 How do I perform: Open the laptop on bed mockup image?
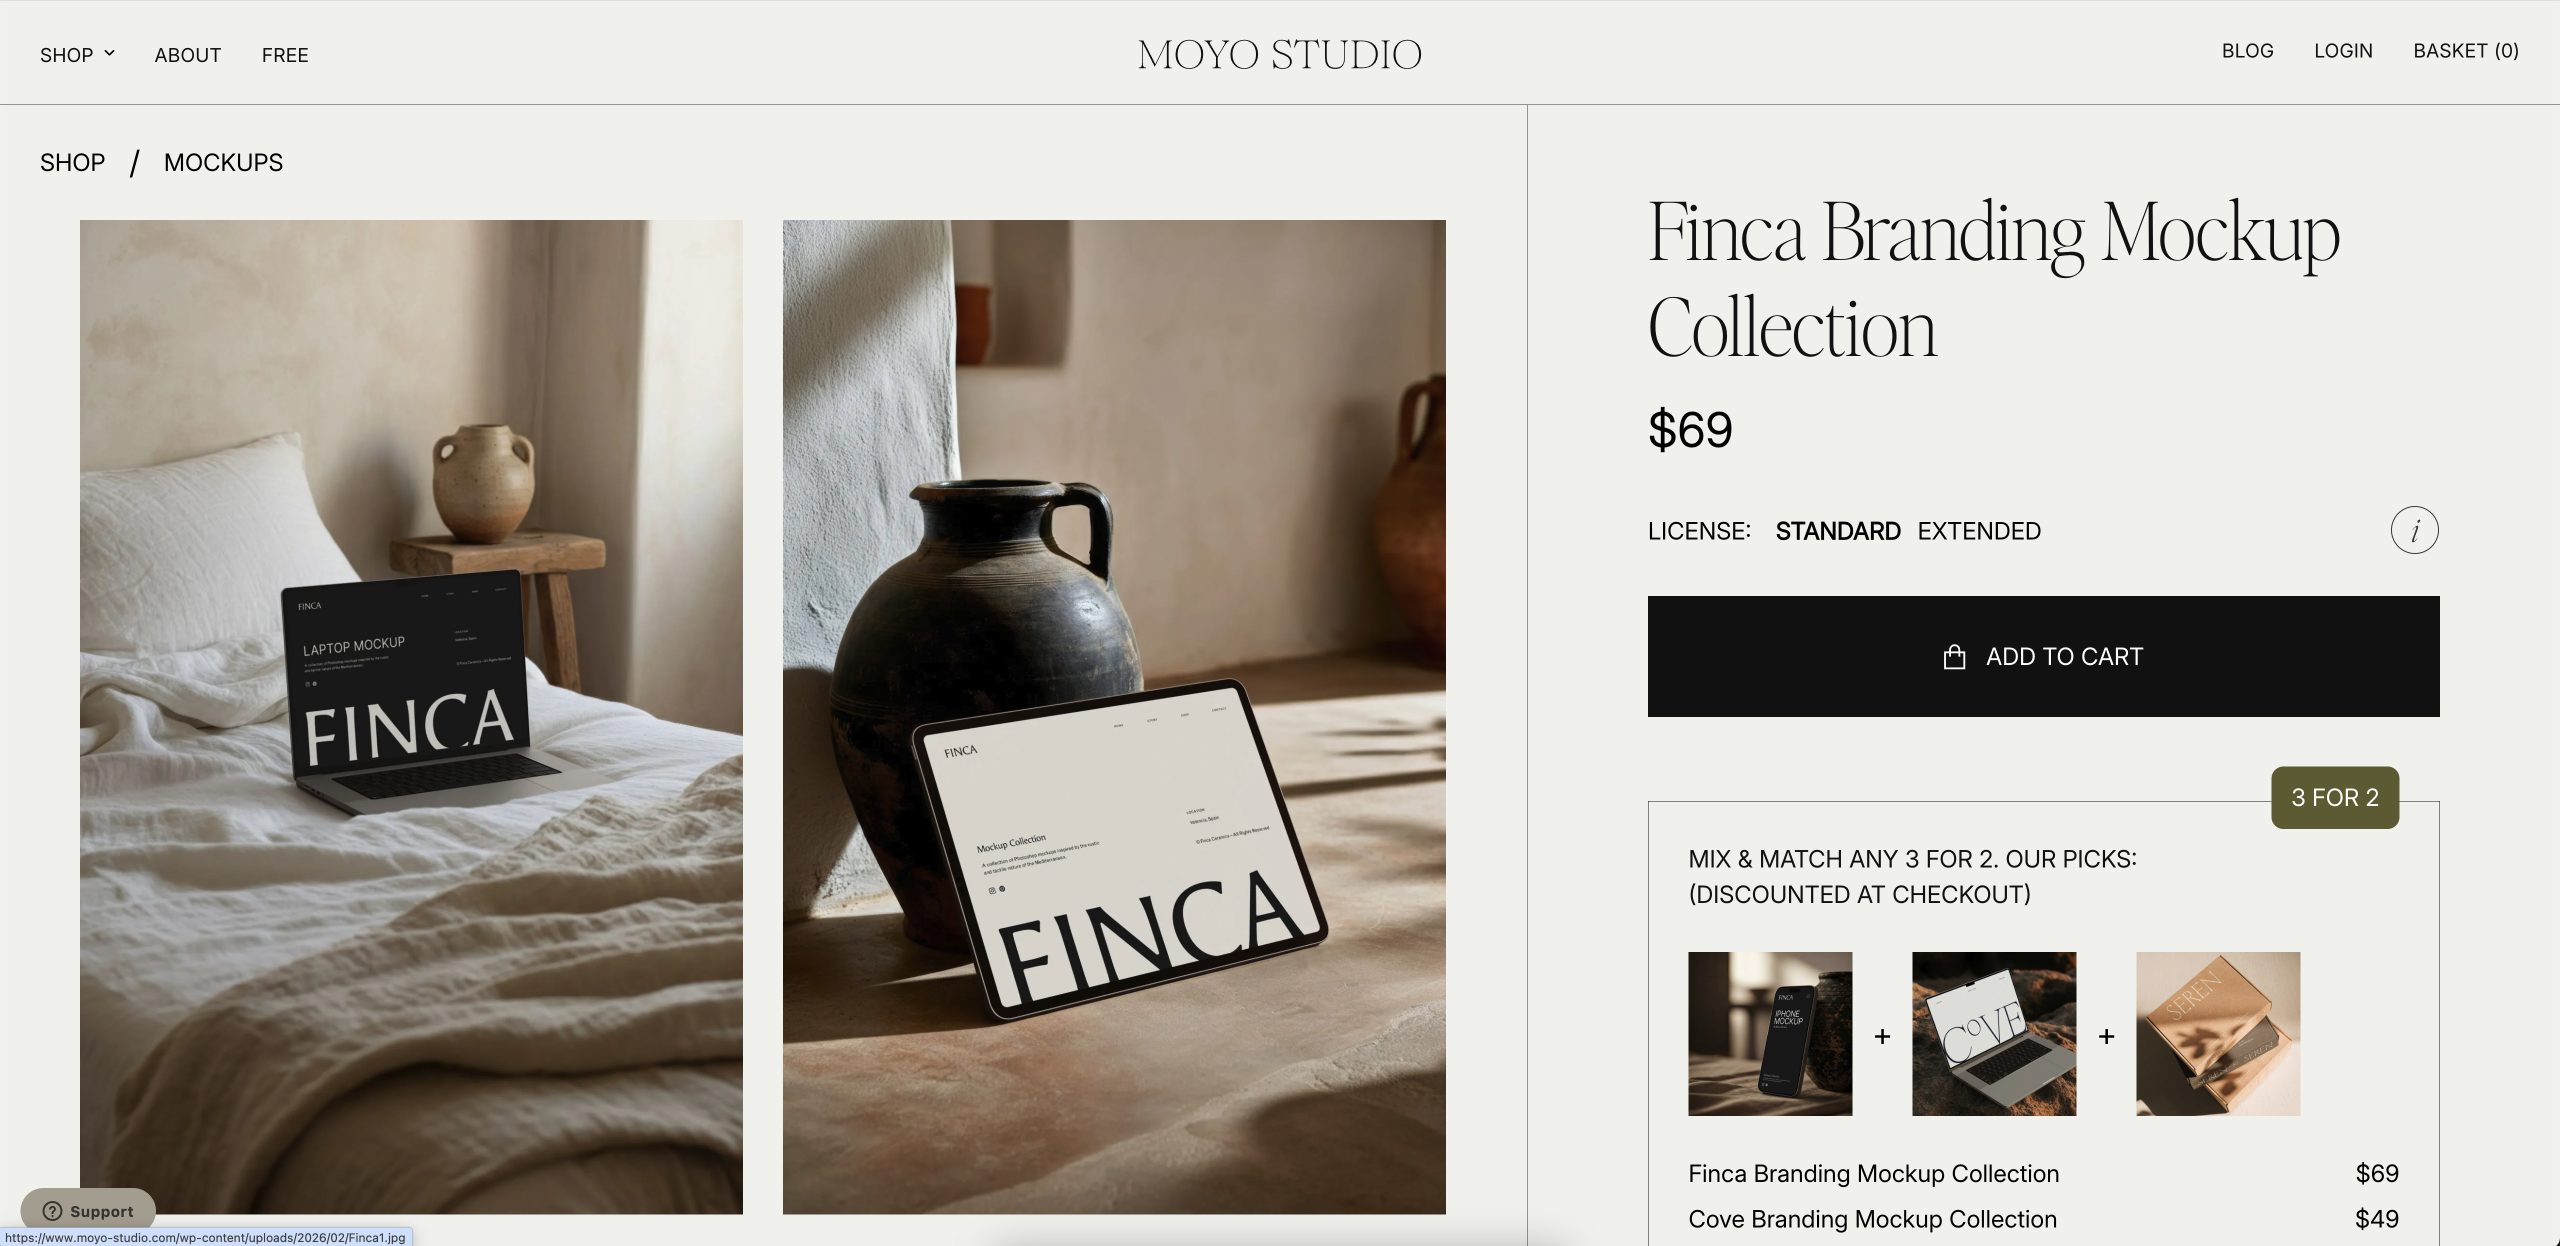coord(411,716)
